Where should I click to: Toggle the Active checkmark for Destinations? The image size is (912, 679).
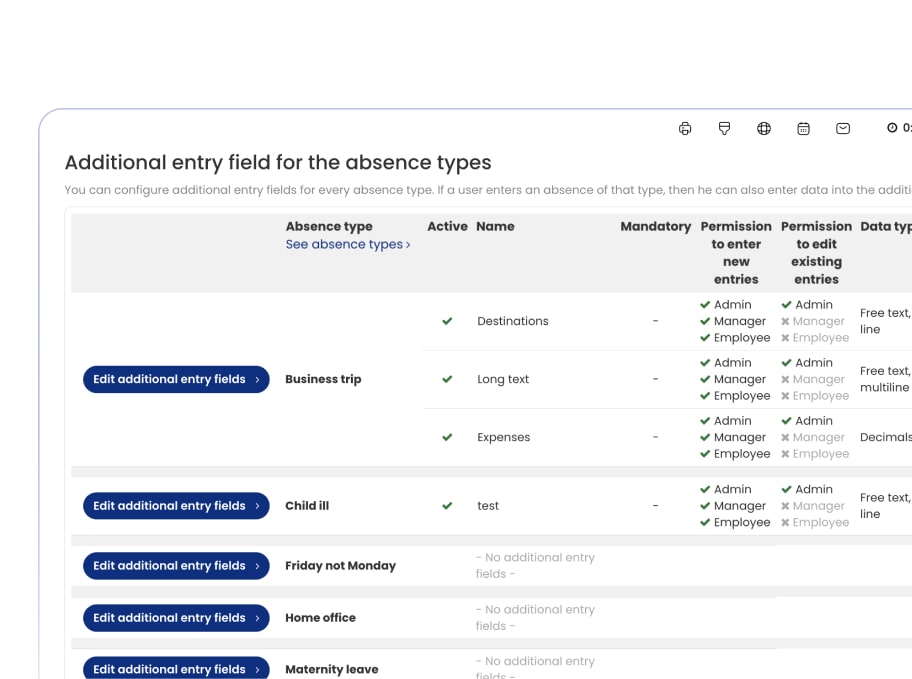point(447,321)
